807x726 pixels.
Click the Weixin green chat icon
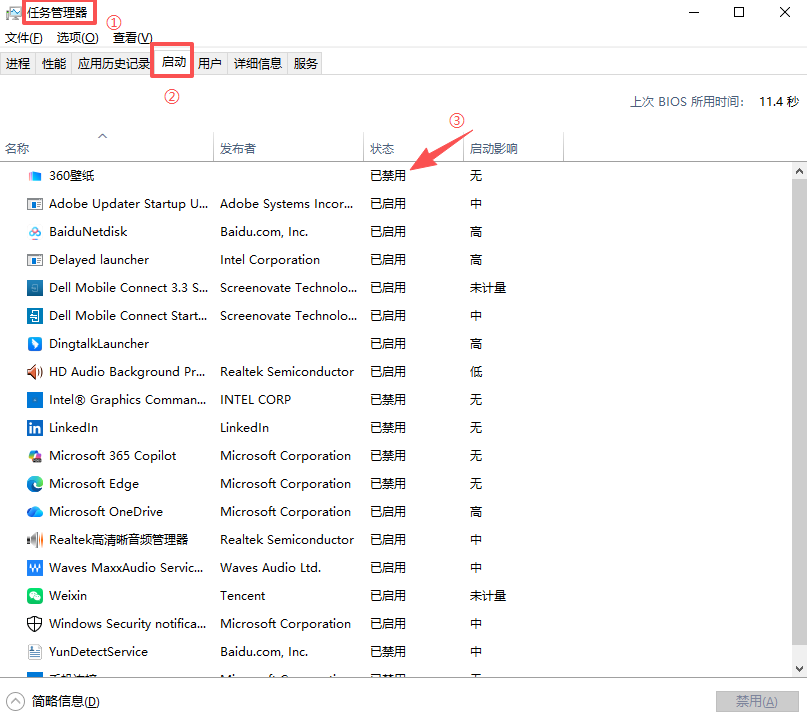coord(34,596)
